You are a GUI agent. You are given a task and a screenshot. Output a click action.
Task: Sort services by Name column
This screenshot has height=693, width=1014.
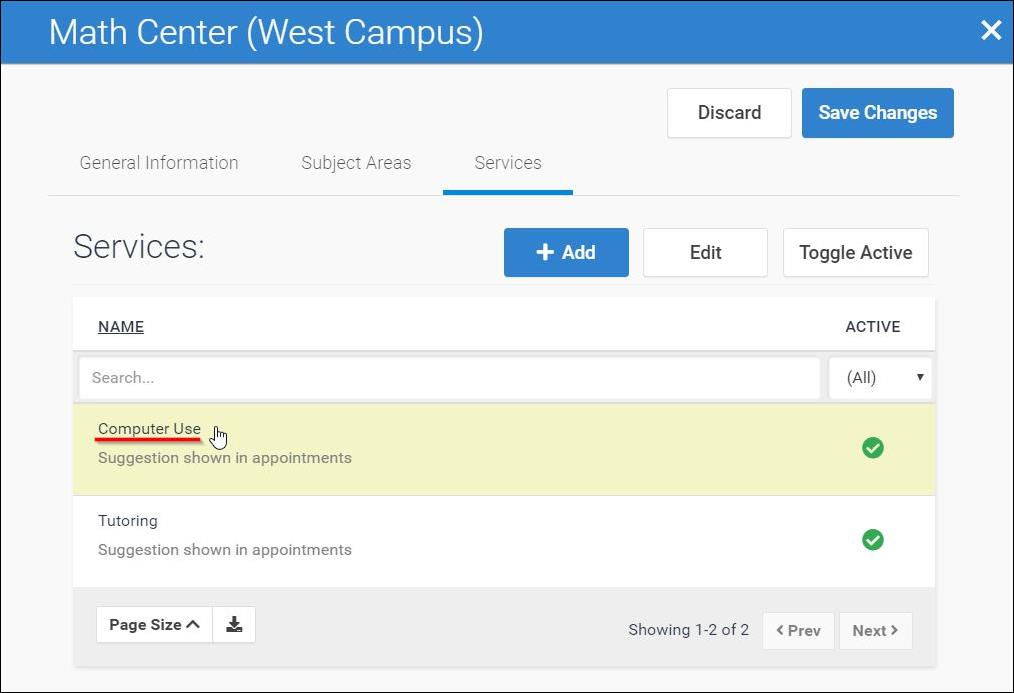click(121, 327)
